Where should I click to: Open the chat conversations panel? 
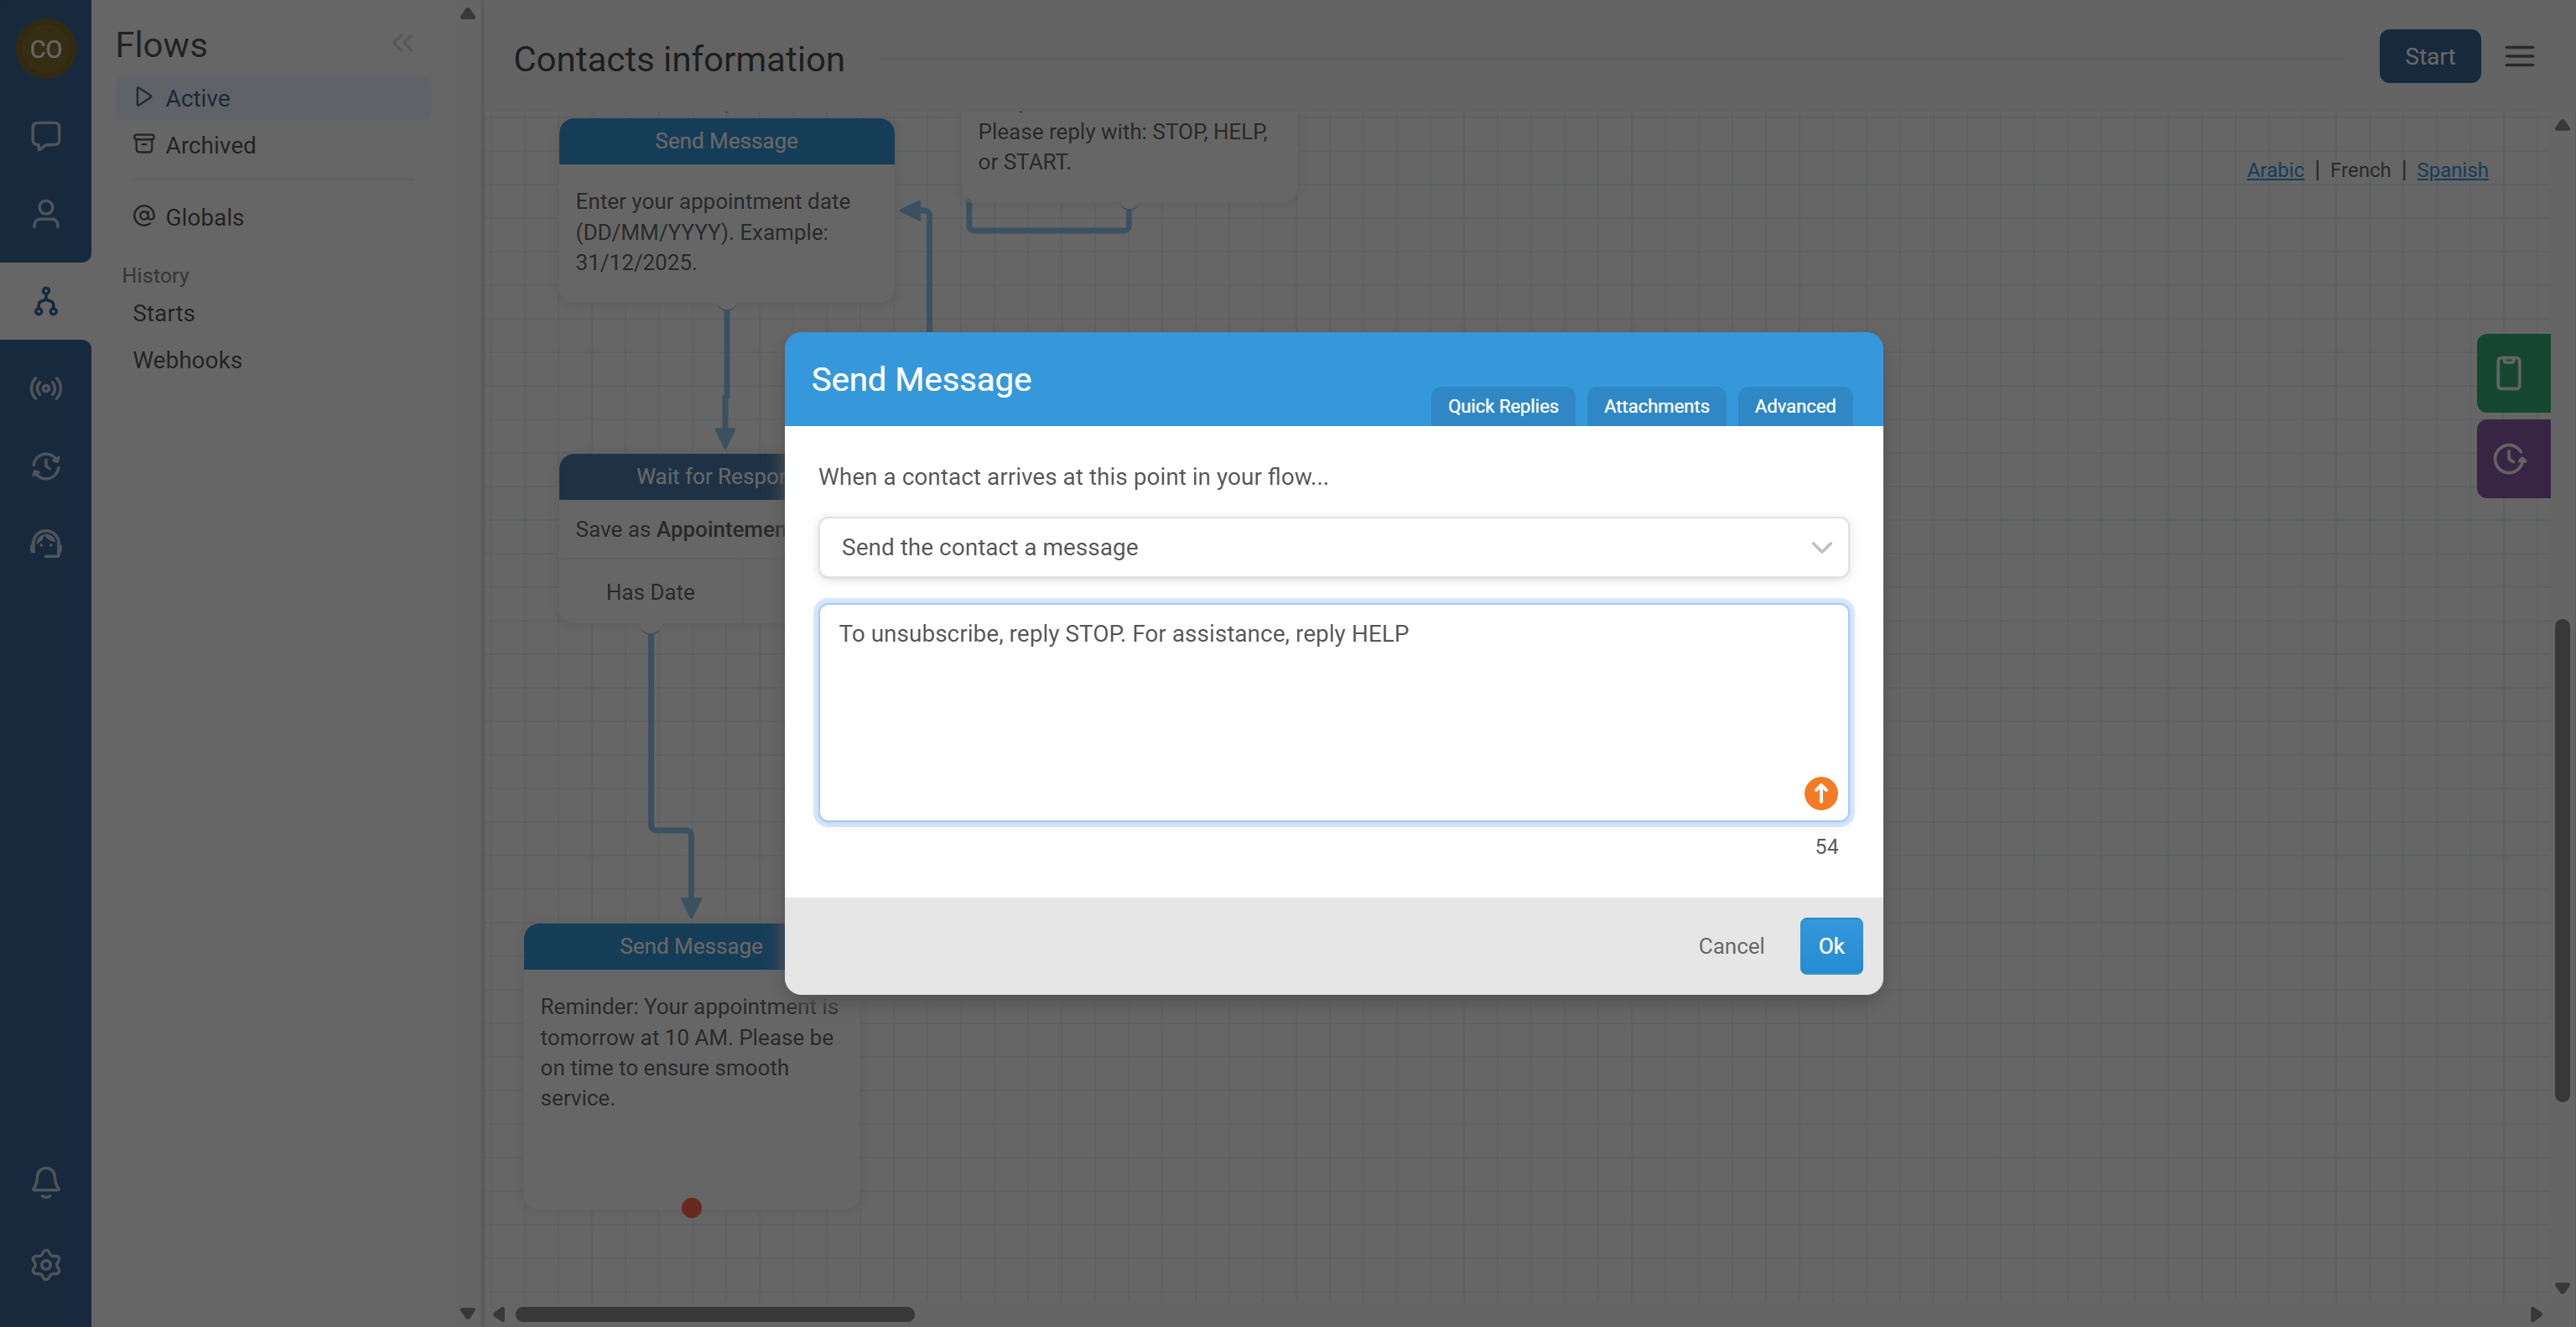(x=46, y=136)
